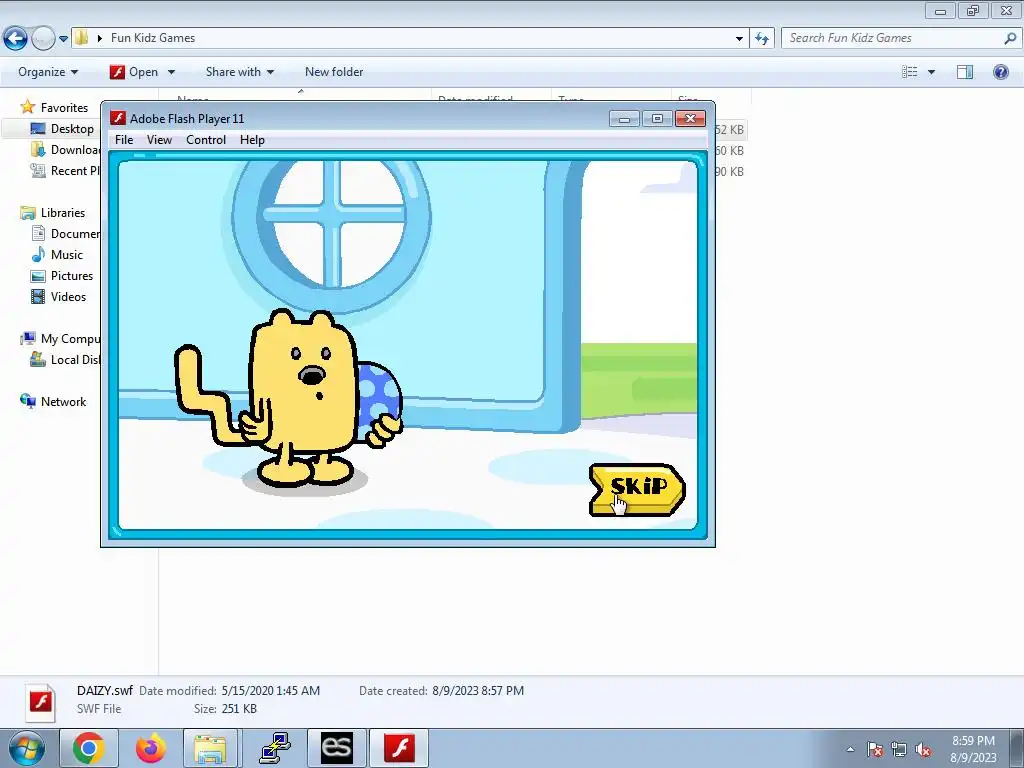Open Local Disk in navigation pane
This screenshot has height=768, width=1024.
coord(75,359)
